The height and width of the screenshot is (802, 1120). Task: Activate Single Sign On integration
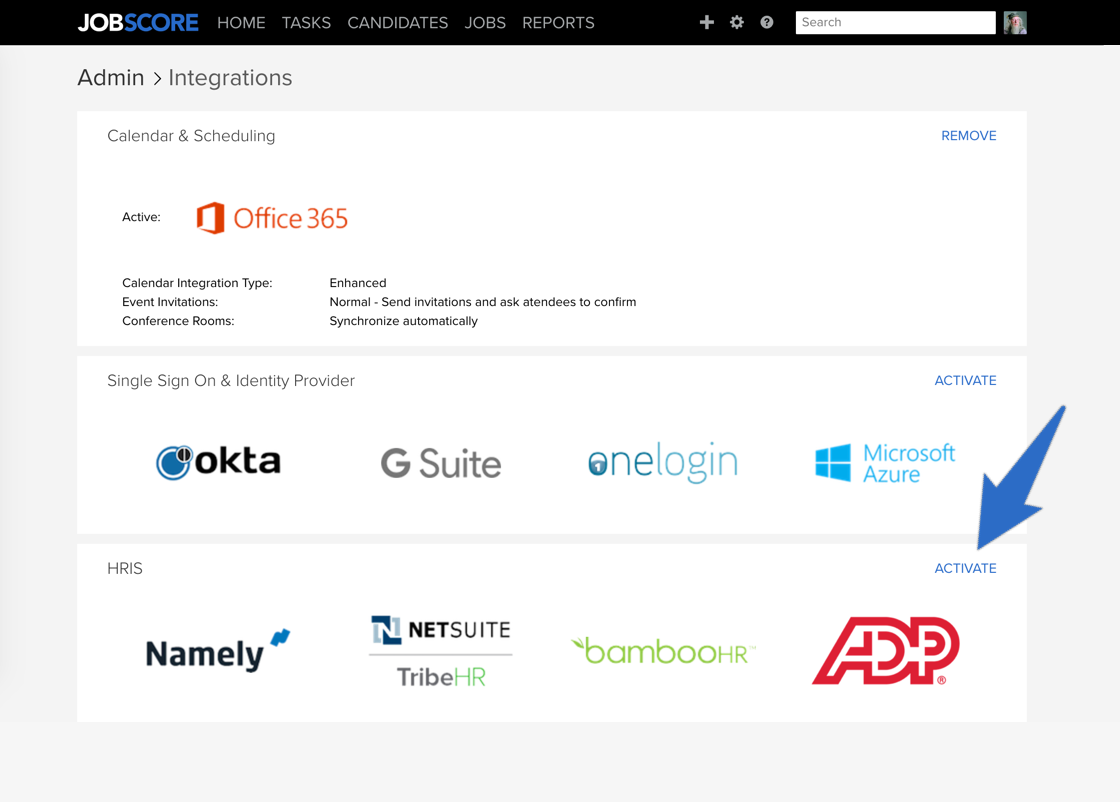coord(966,381)
